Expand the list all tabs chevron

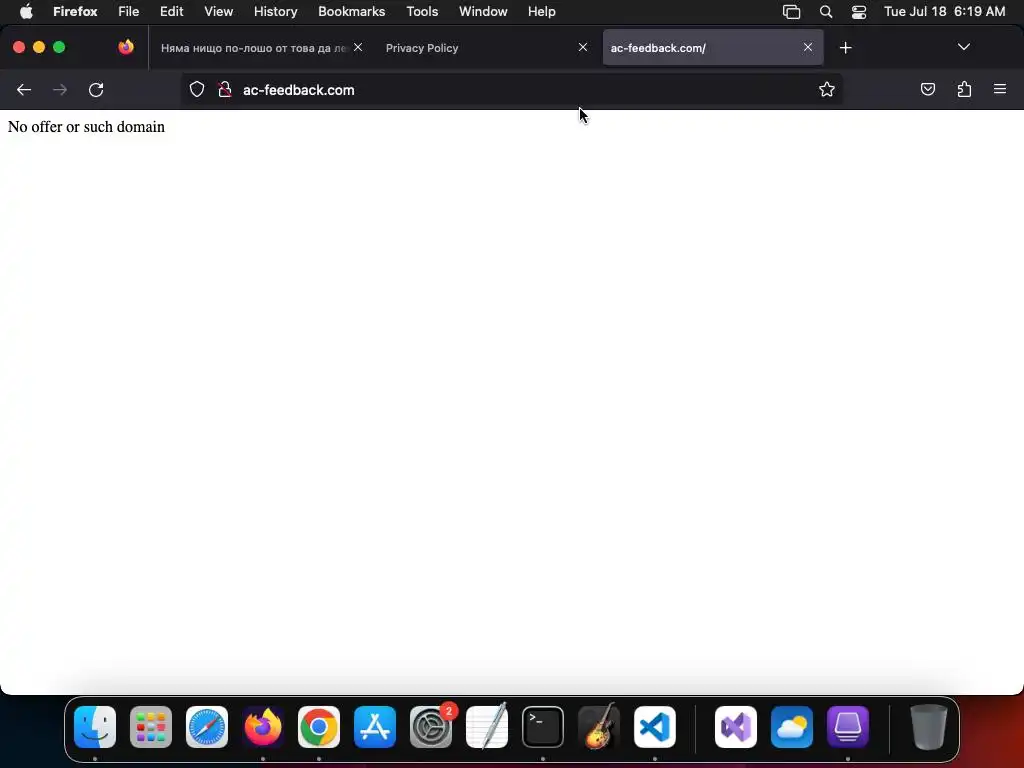click(x=964, y=47)
